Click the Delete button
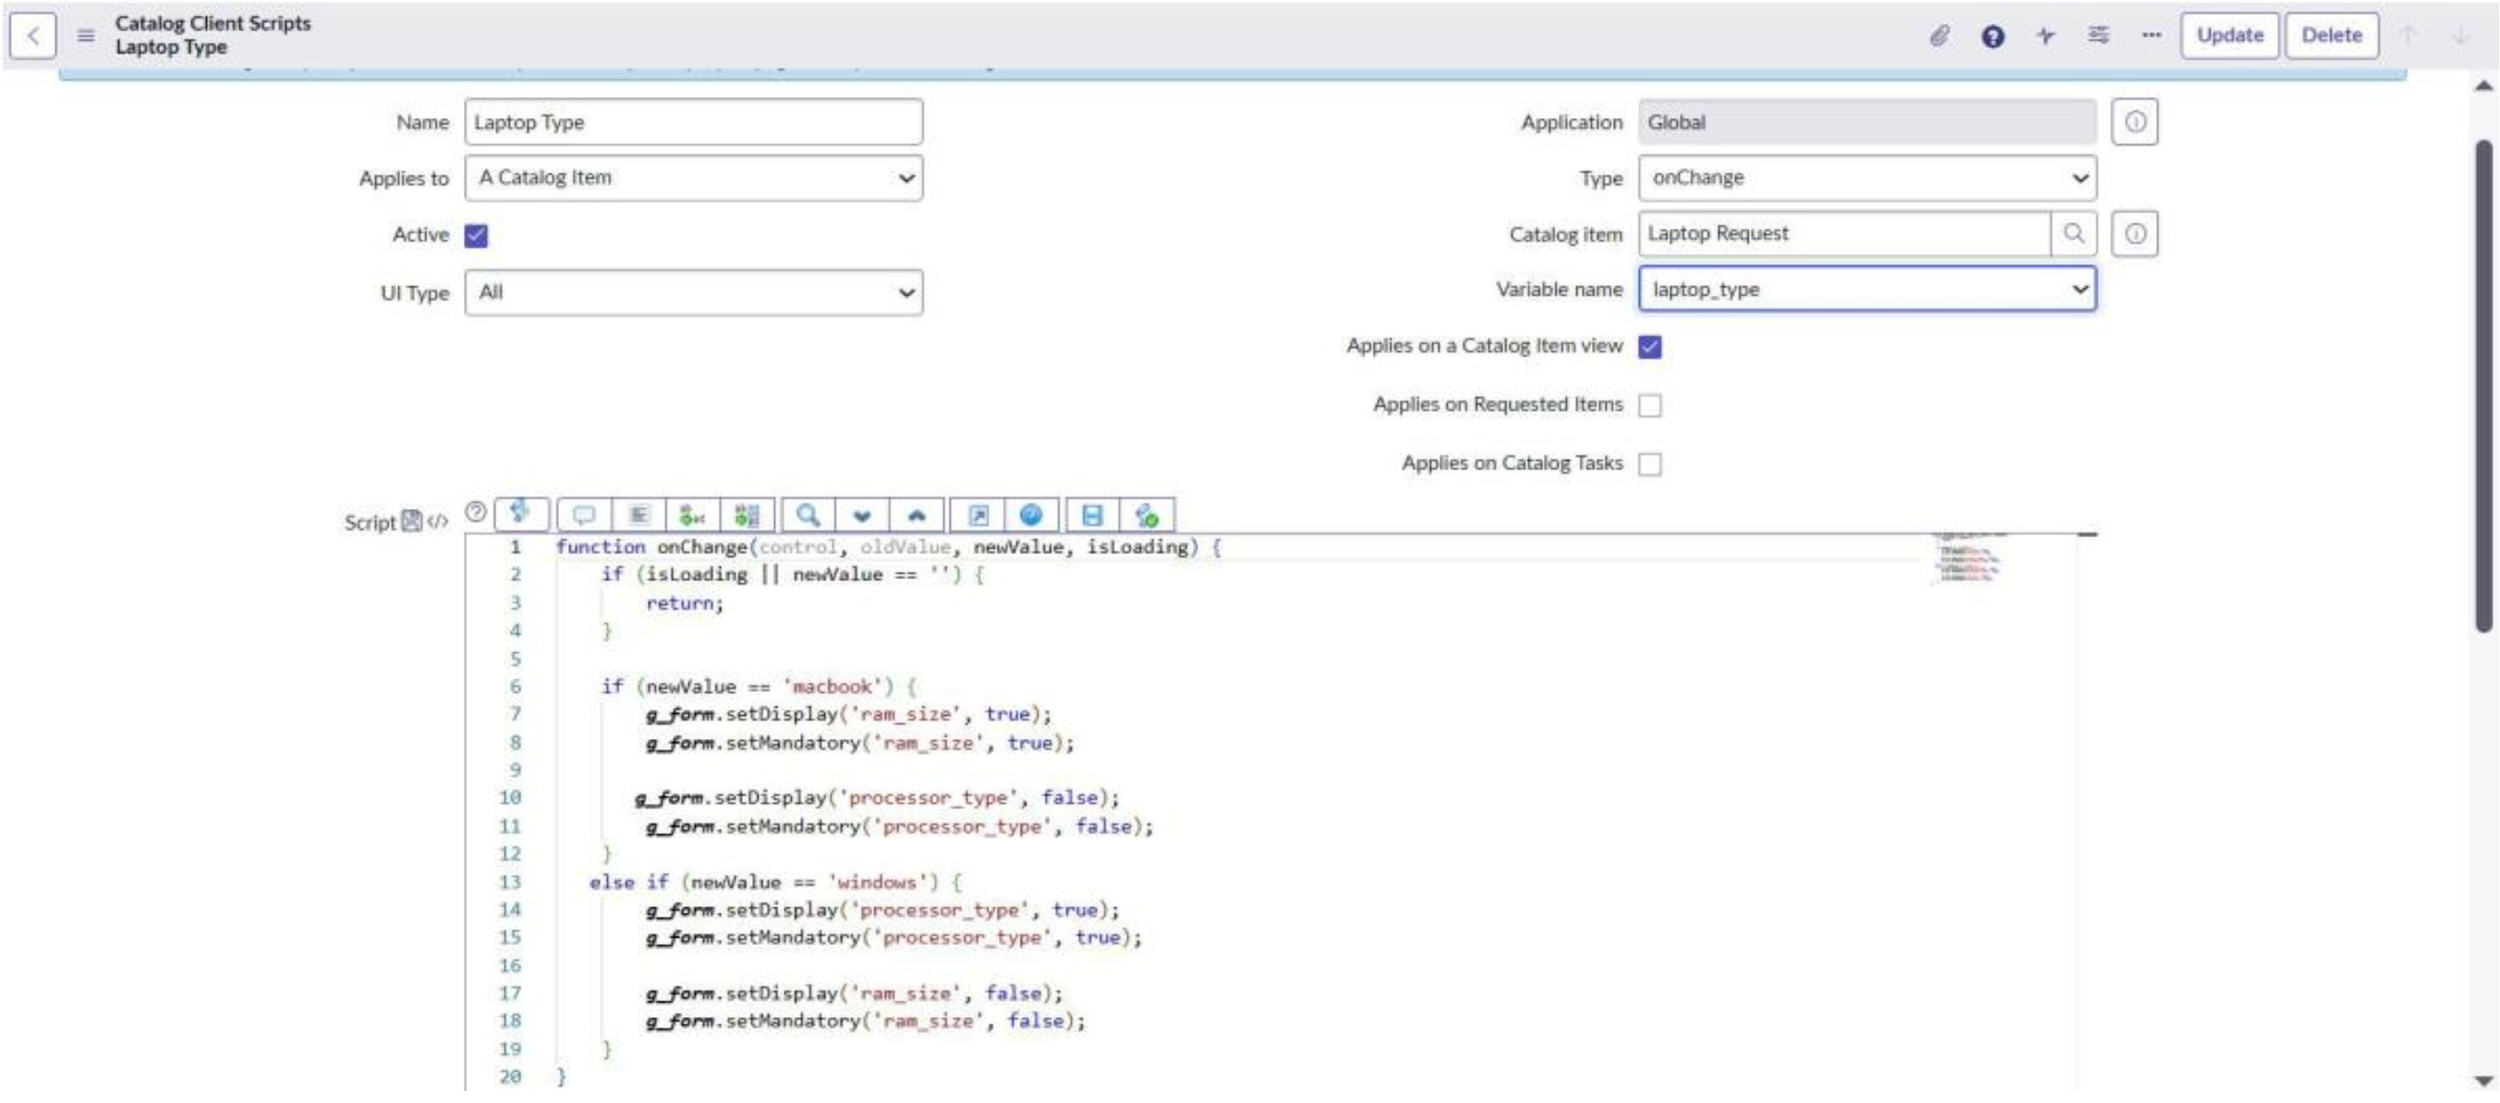 pos(2331,36)
